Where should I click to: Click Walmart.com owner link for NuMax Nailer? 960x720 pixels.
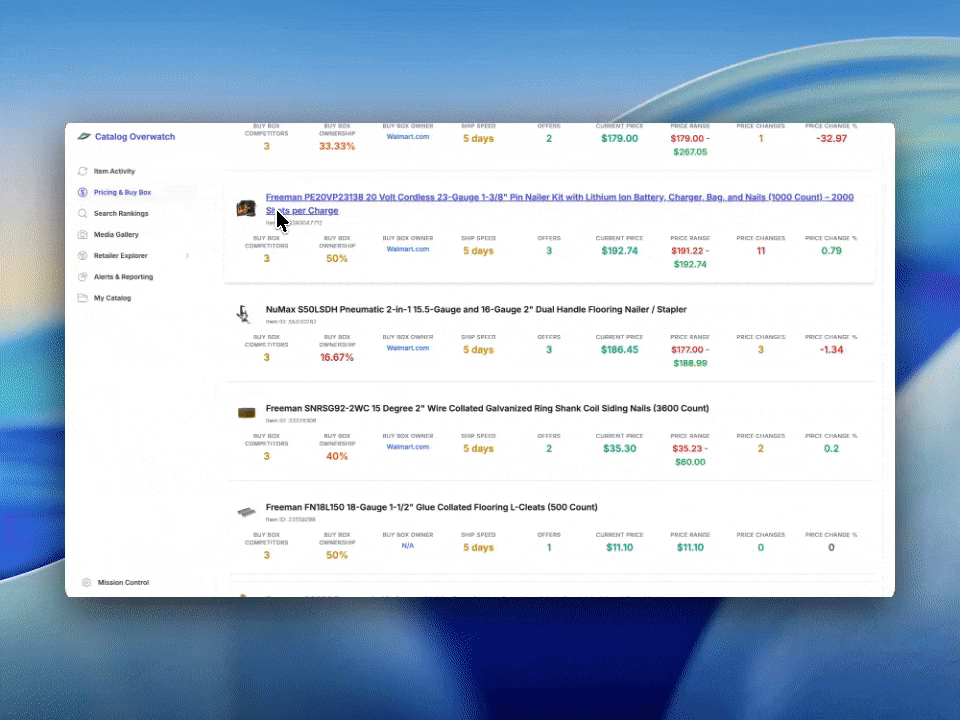tap(408, 348)
